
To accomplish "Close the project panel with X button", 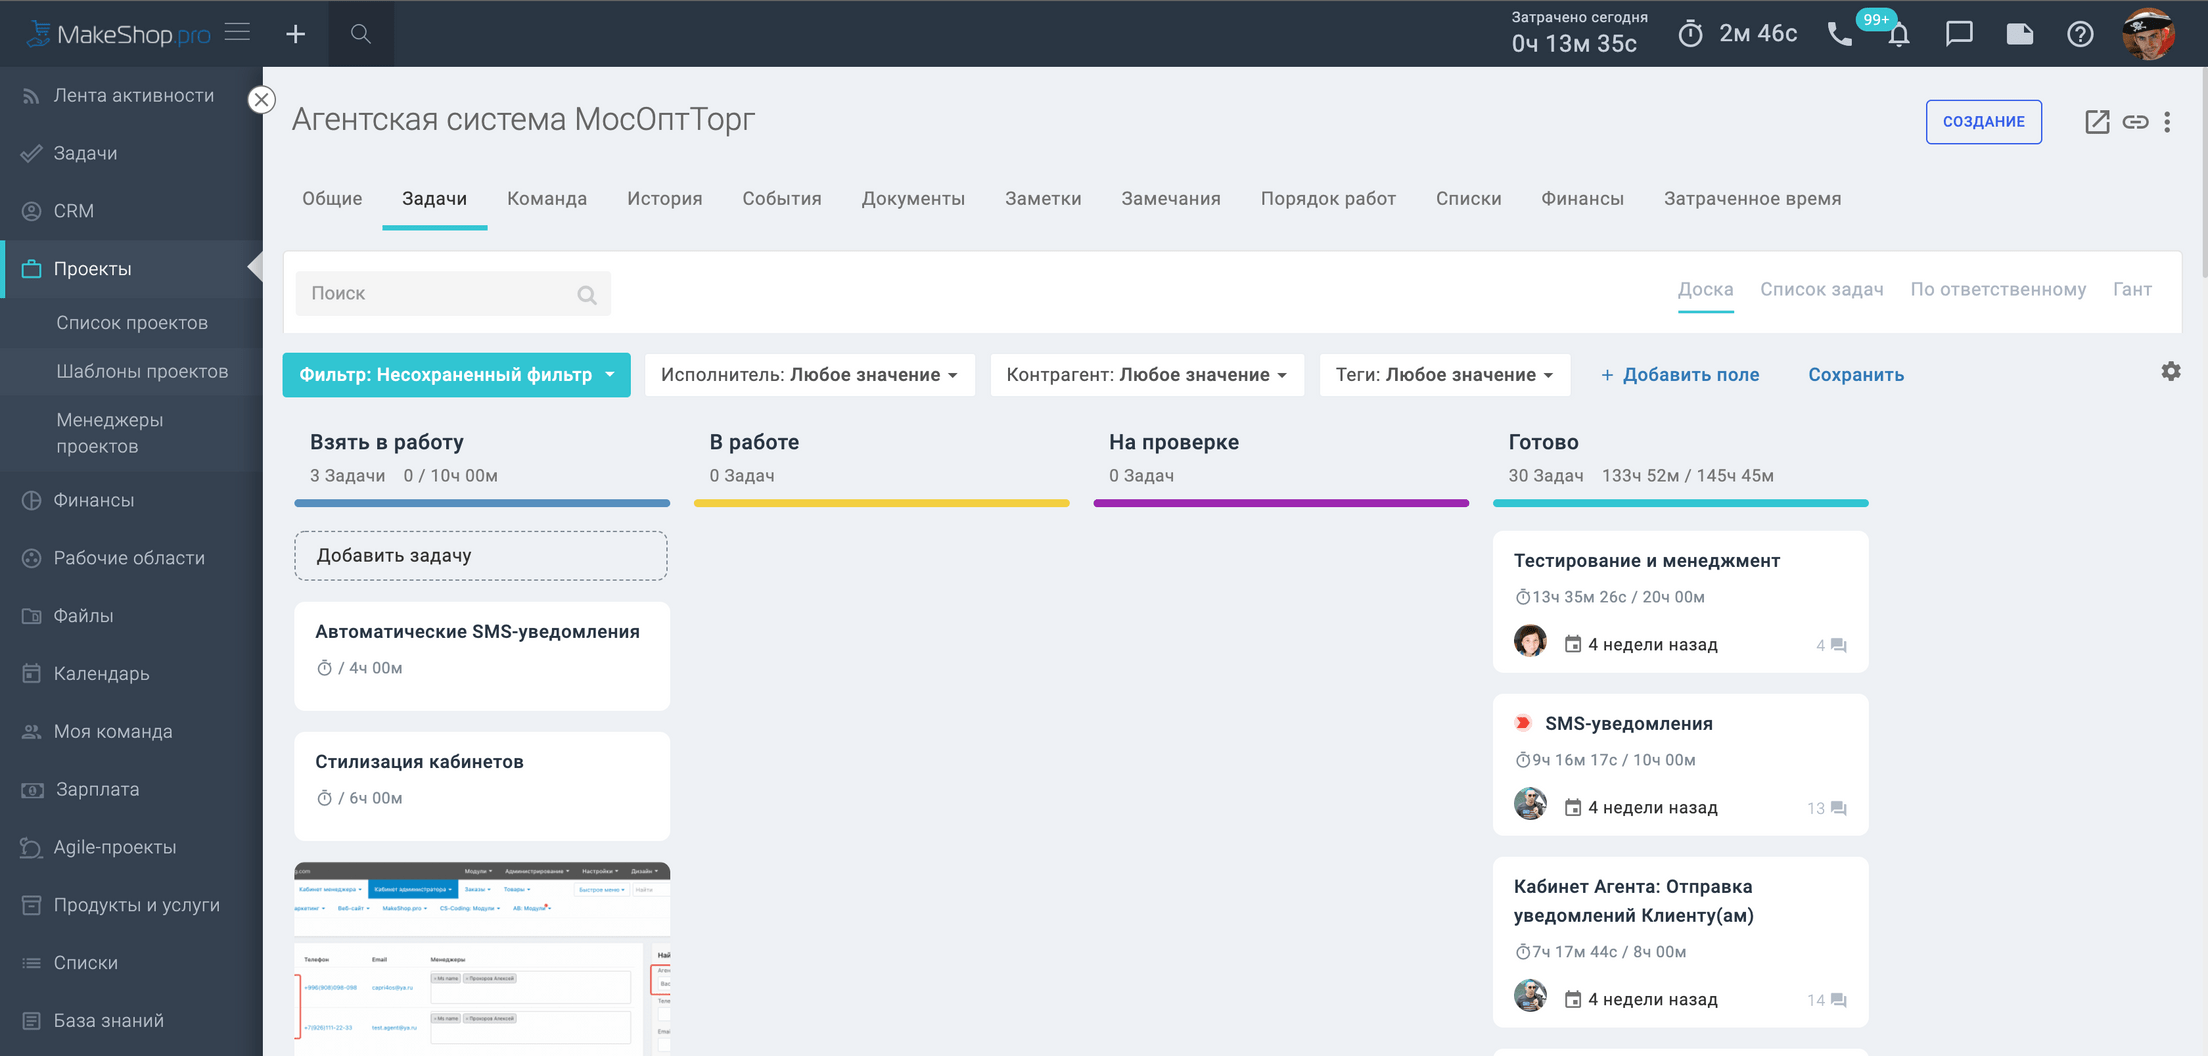I will pos(261,100).
